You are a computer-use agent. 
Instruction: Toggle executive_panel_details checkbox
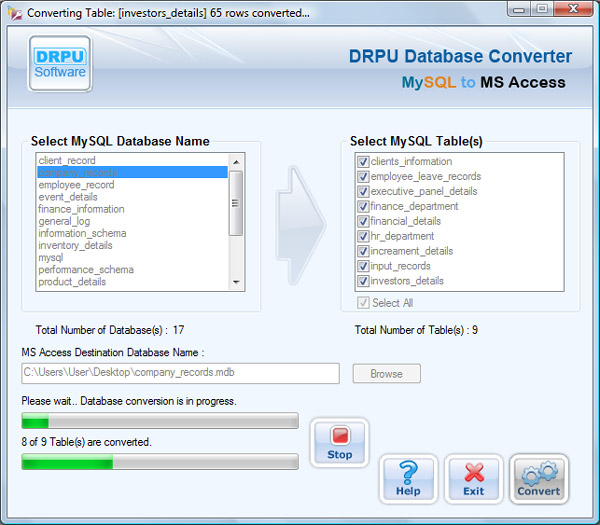click(x=363, y=191)
